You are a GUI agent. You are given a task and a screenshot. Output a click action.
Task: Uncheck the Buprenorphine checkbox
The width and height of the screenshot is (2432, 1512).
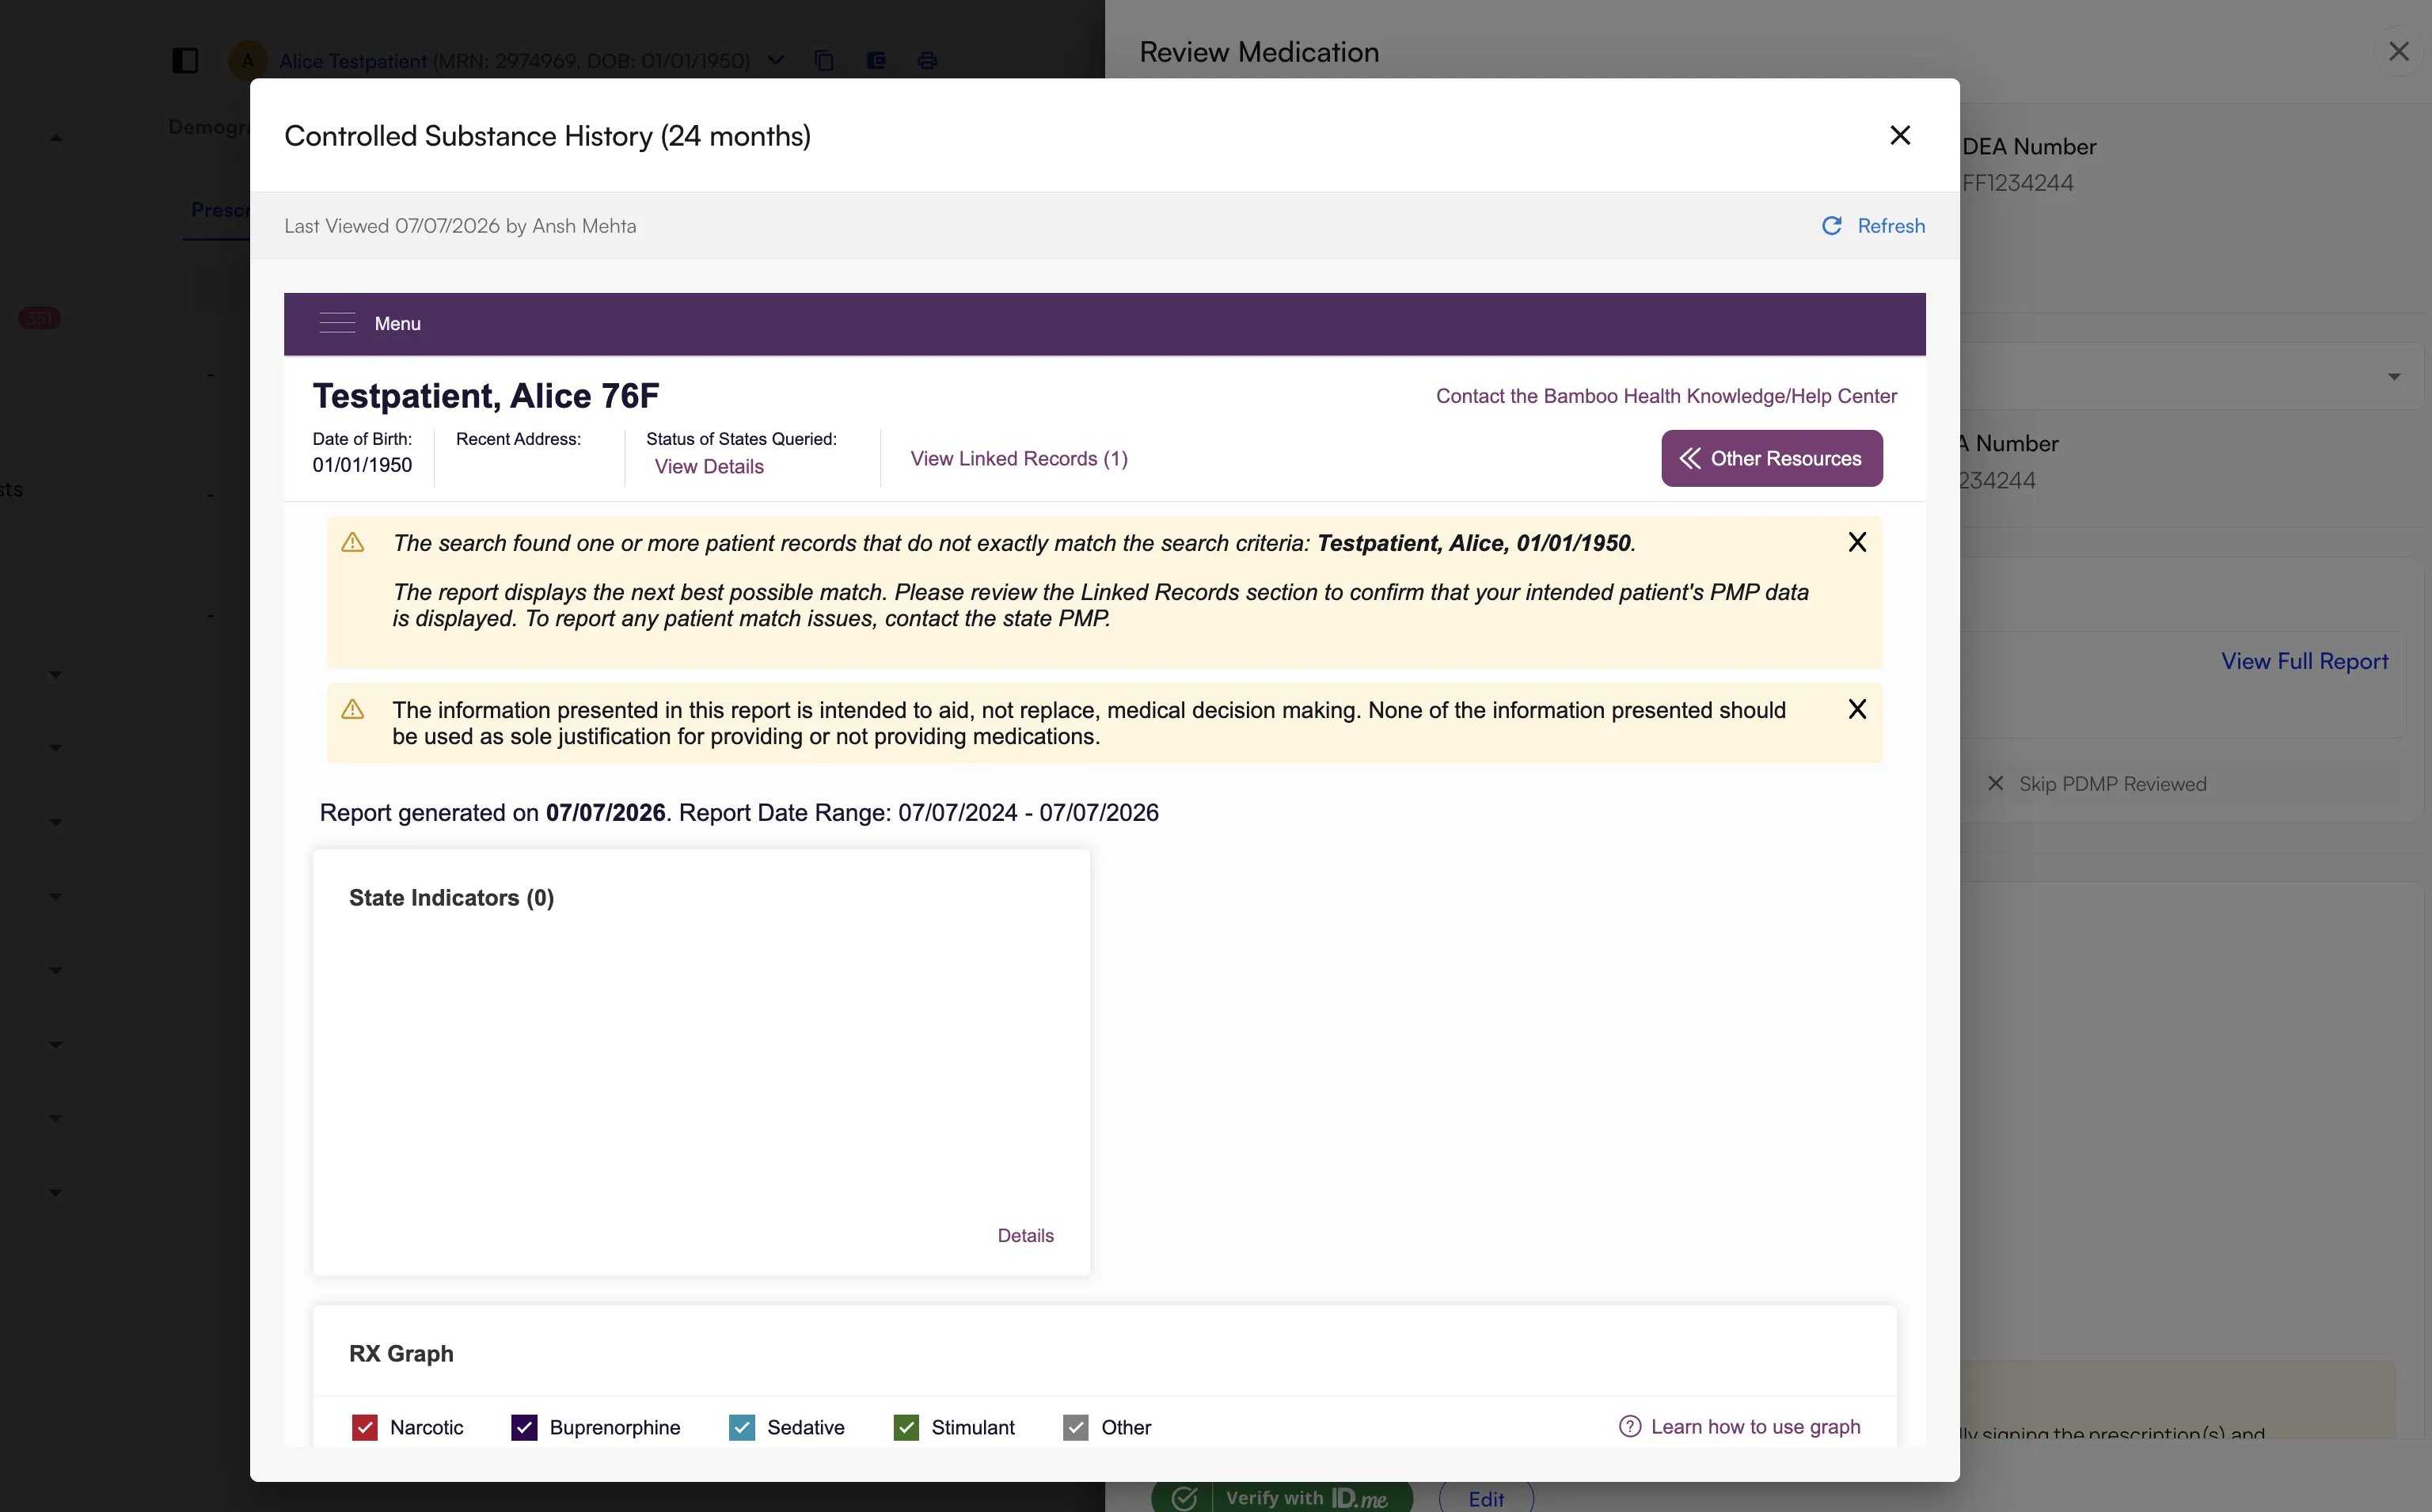524,1427
